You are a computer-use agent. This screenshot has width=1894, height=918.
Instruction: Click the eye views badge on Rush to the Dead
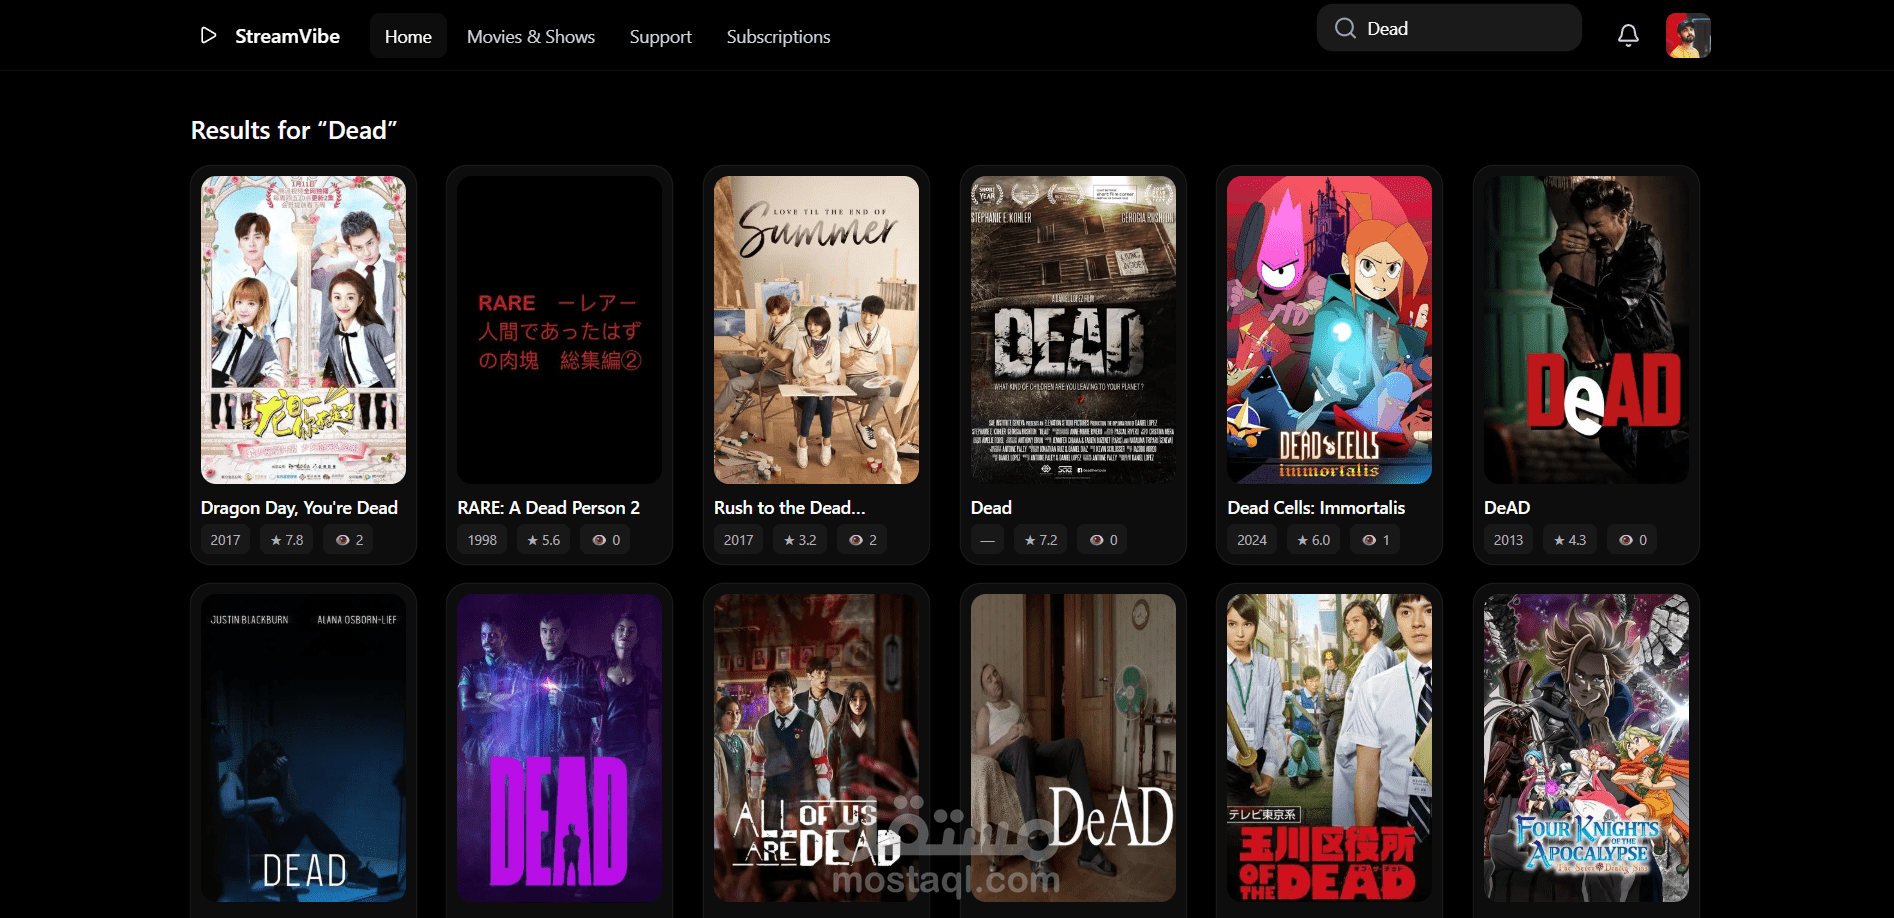862,540
